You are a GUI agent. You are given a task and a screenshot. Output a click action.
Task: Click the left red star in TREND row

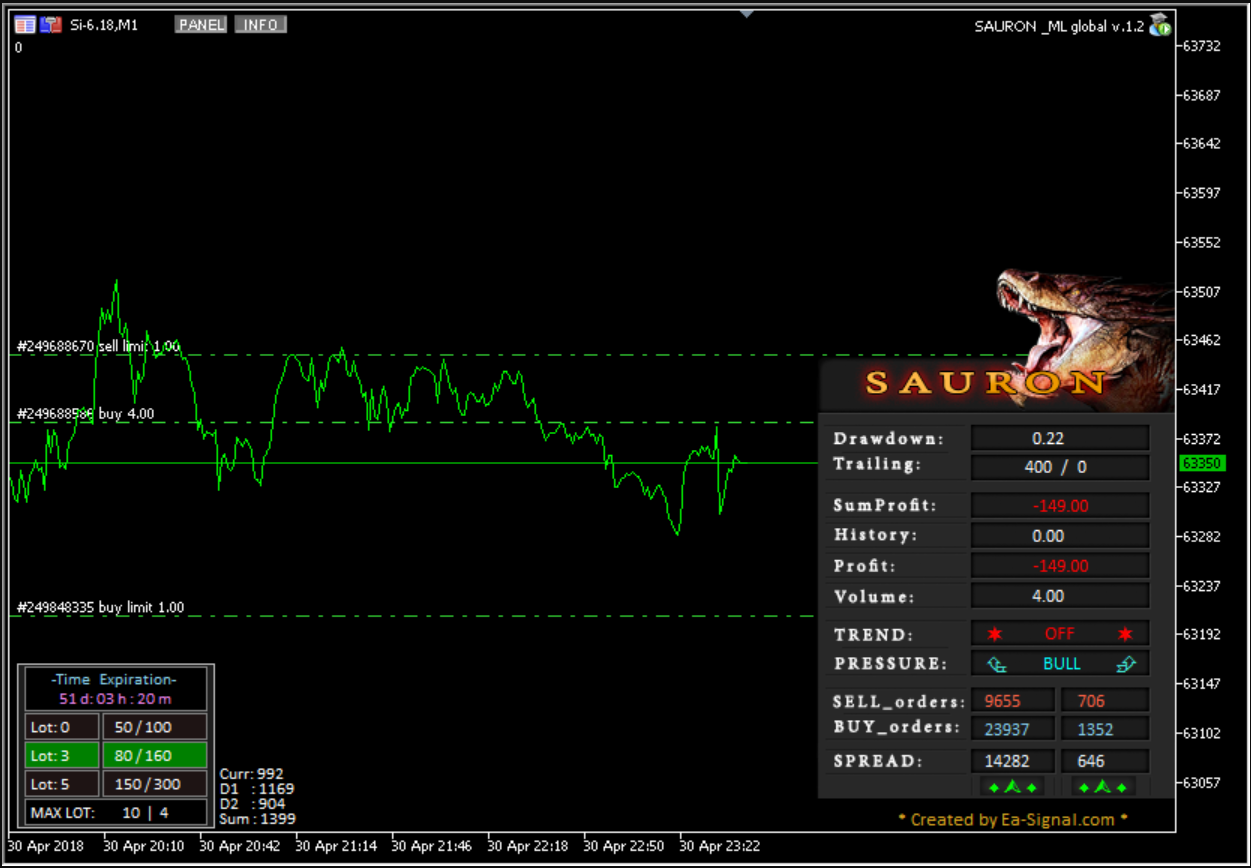[995, 634]
